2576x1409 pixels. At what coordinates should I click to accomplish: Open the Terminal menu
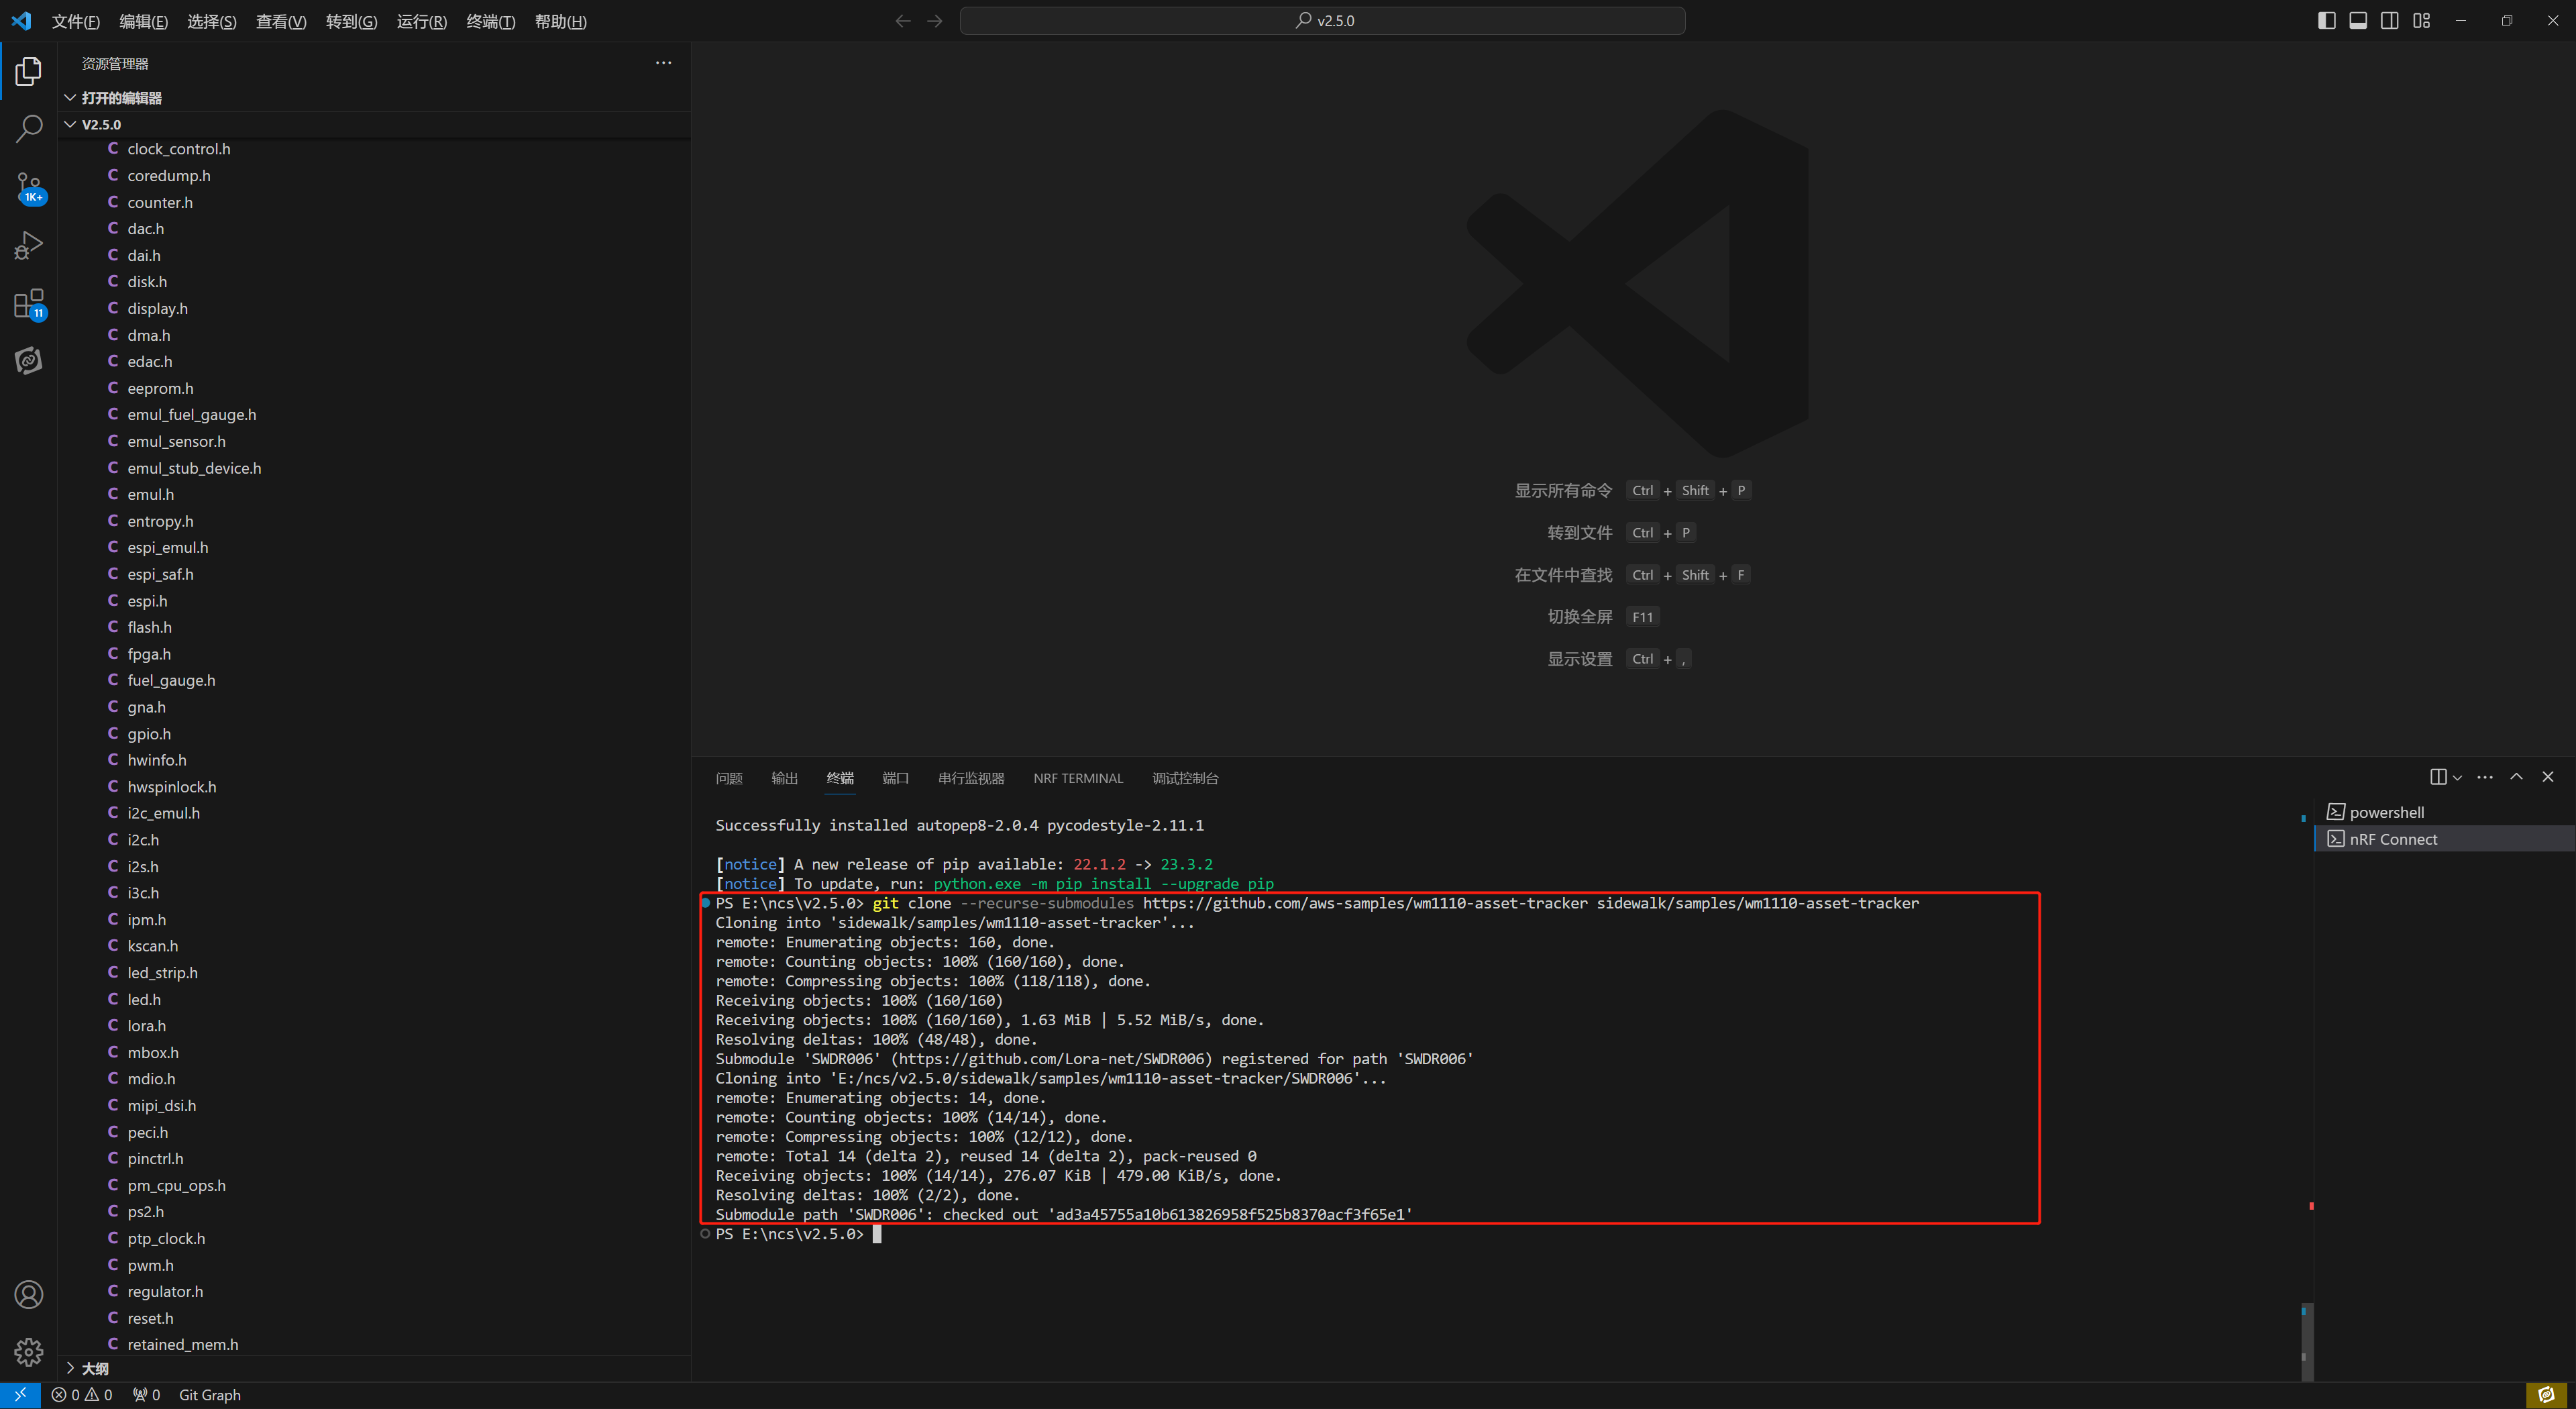491,21
